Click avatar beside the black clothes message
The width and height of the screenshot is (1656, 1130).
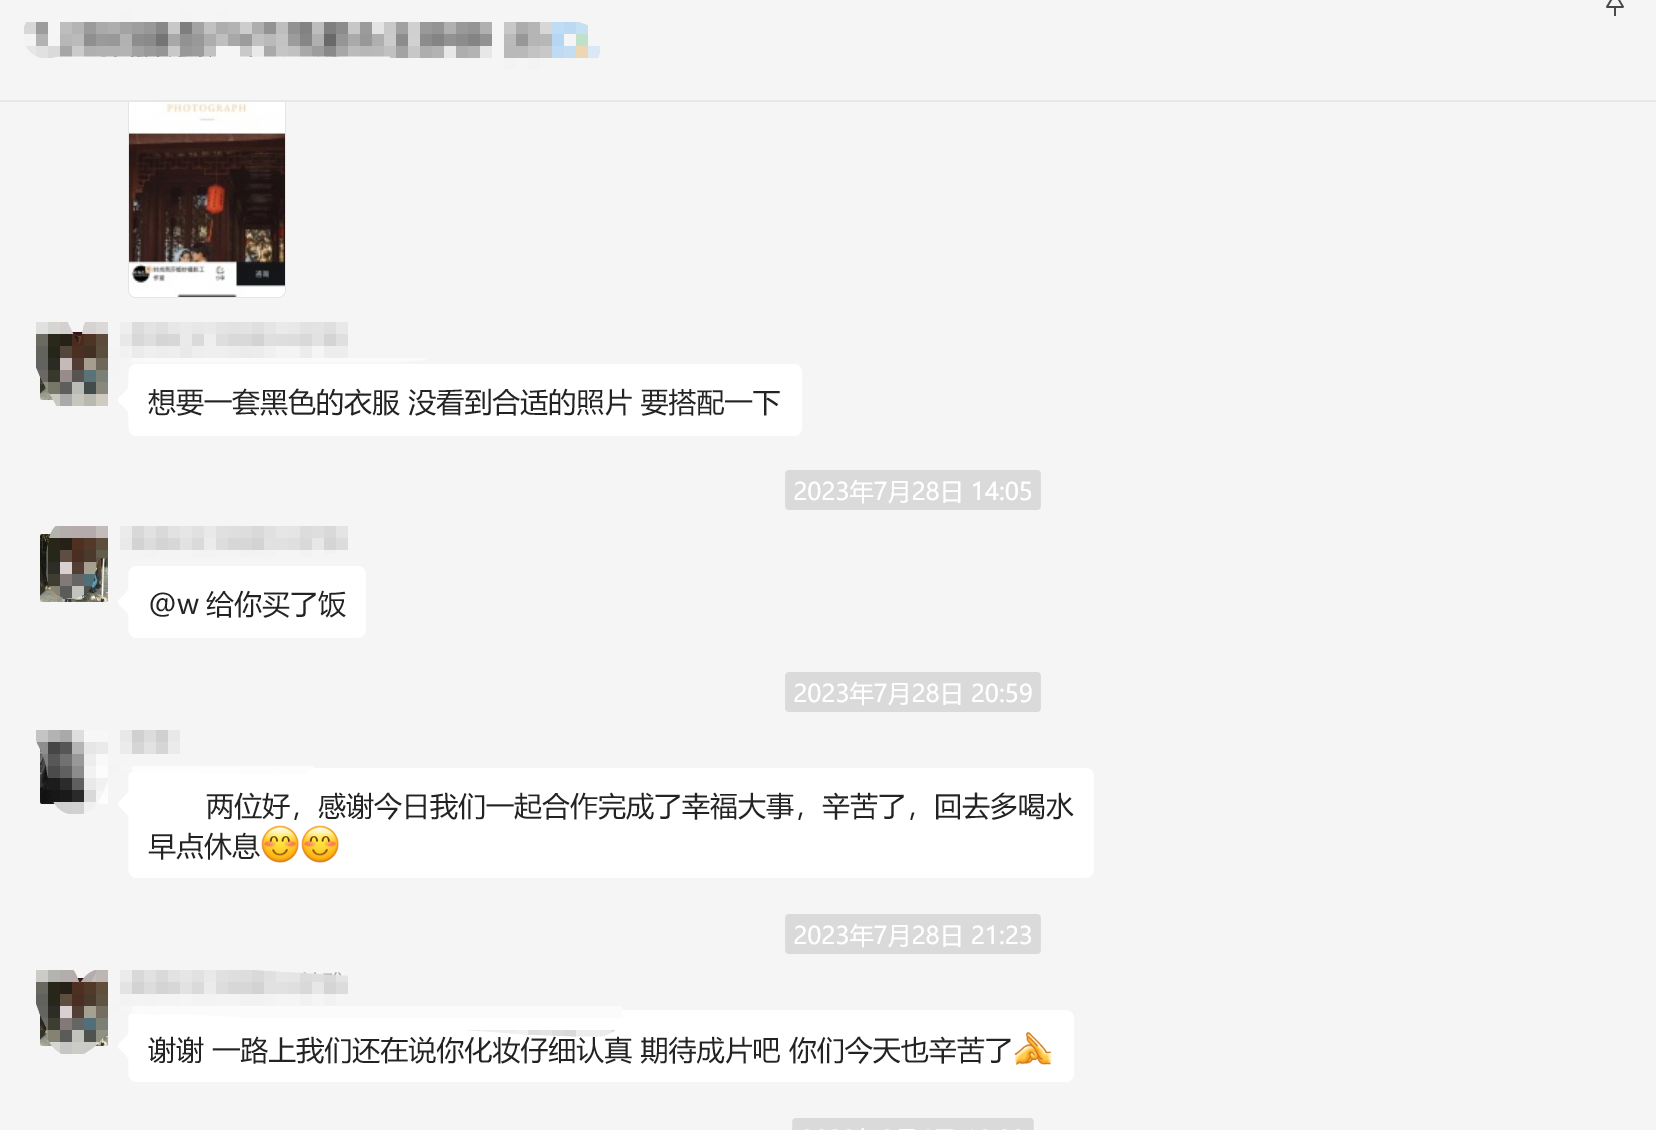tap(72, 364)
